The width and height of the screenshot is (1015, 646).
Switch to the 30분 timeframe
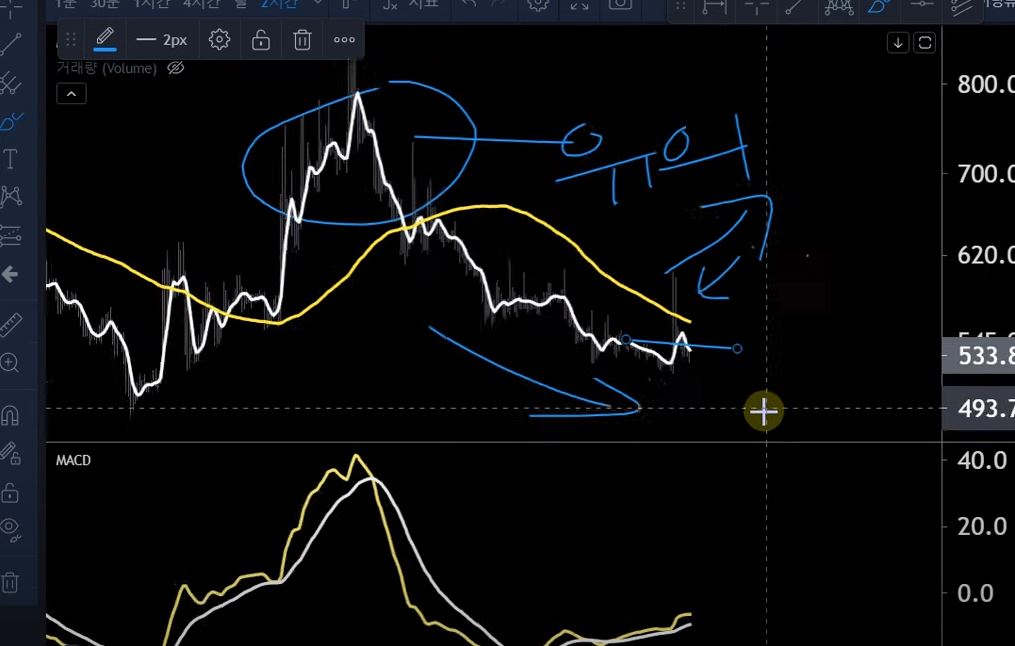click(104, 3)
